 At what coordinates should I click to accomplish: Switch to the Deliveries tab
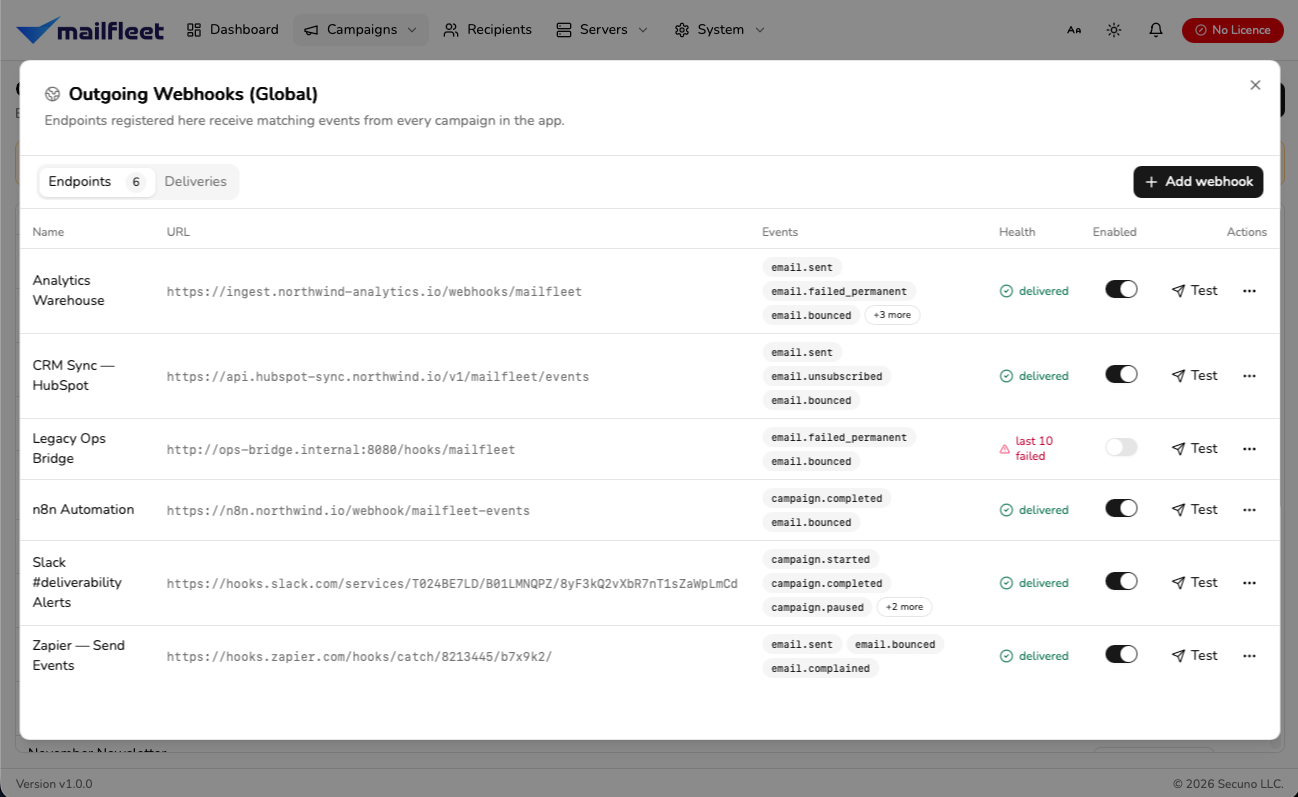pyautogui.click(x=196, y=182)
